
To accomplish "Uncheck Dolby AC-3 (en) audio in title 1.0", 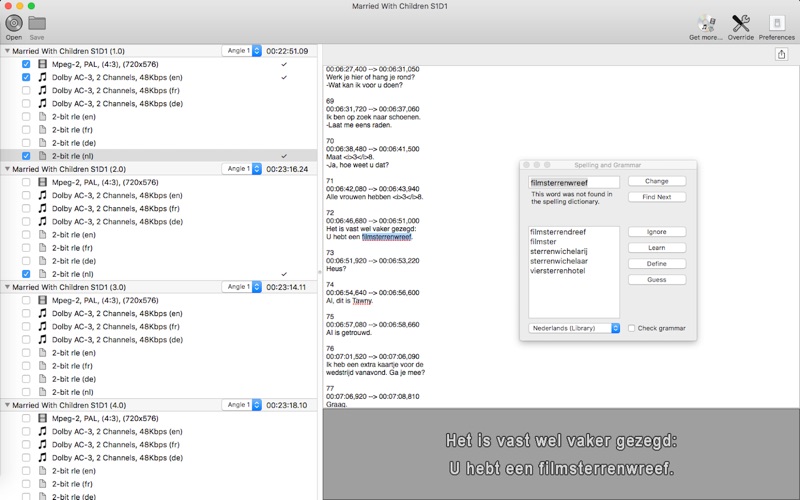I will 26,77.
